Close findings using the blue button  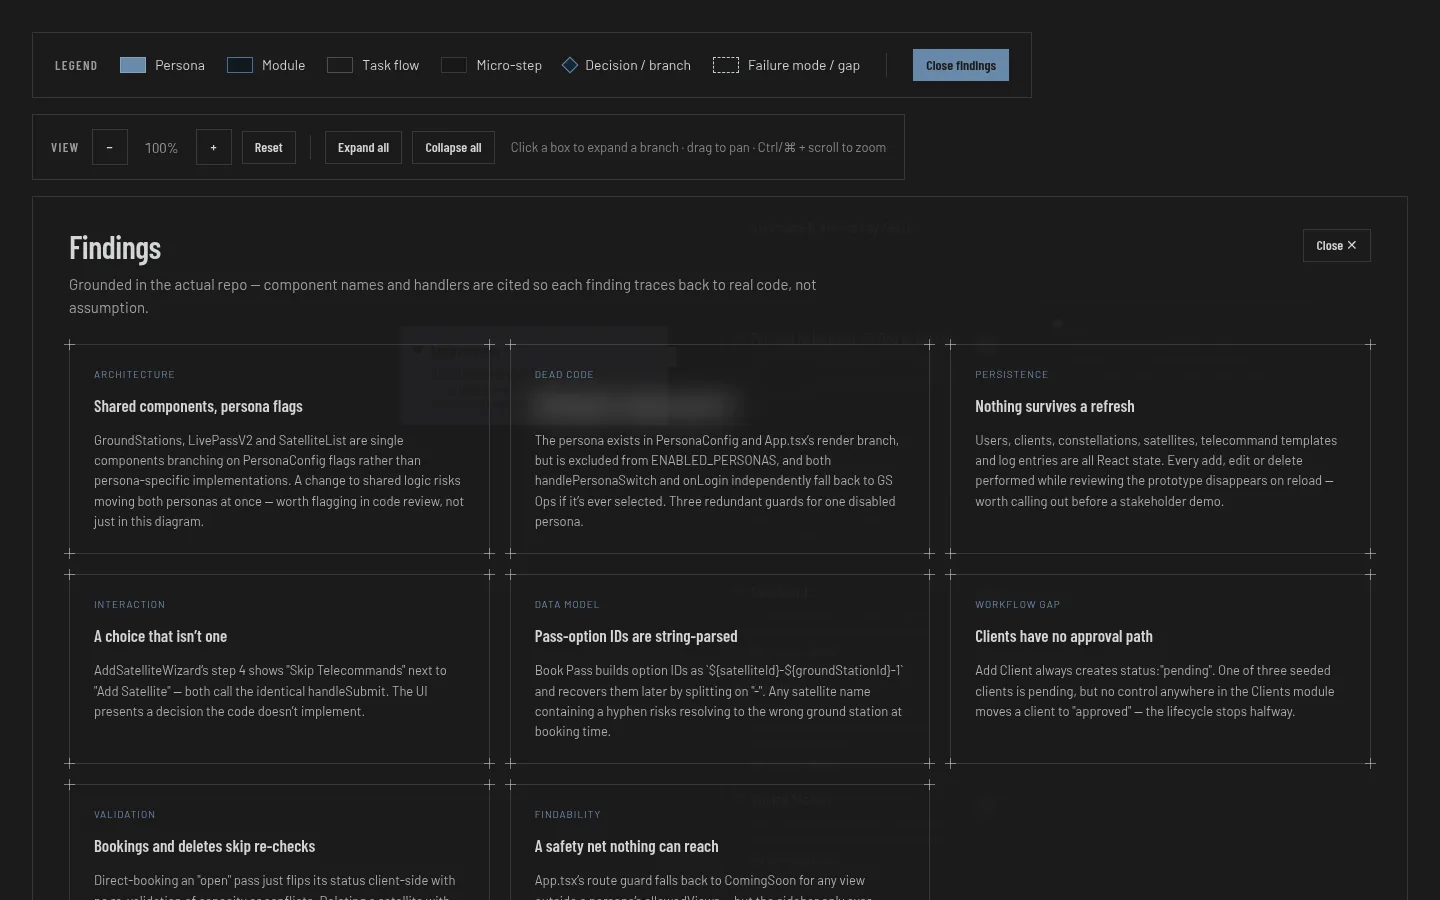(x=961, y=65)
